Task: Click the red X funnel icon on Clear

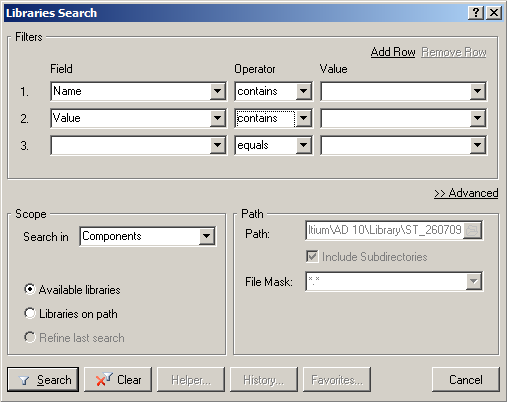Action: (x=104, y=379)
